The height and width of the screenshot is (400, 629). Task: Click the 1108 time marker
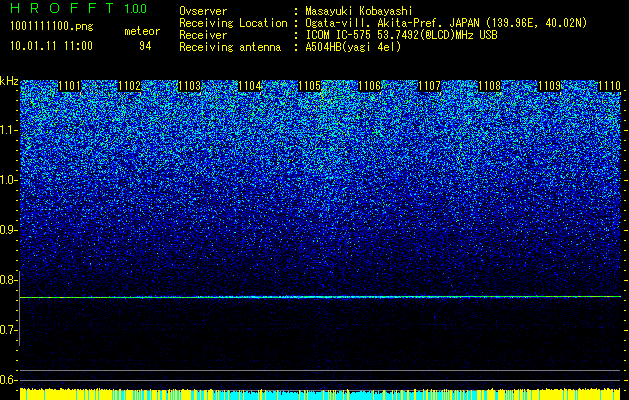point(490,86)
